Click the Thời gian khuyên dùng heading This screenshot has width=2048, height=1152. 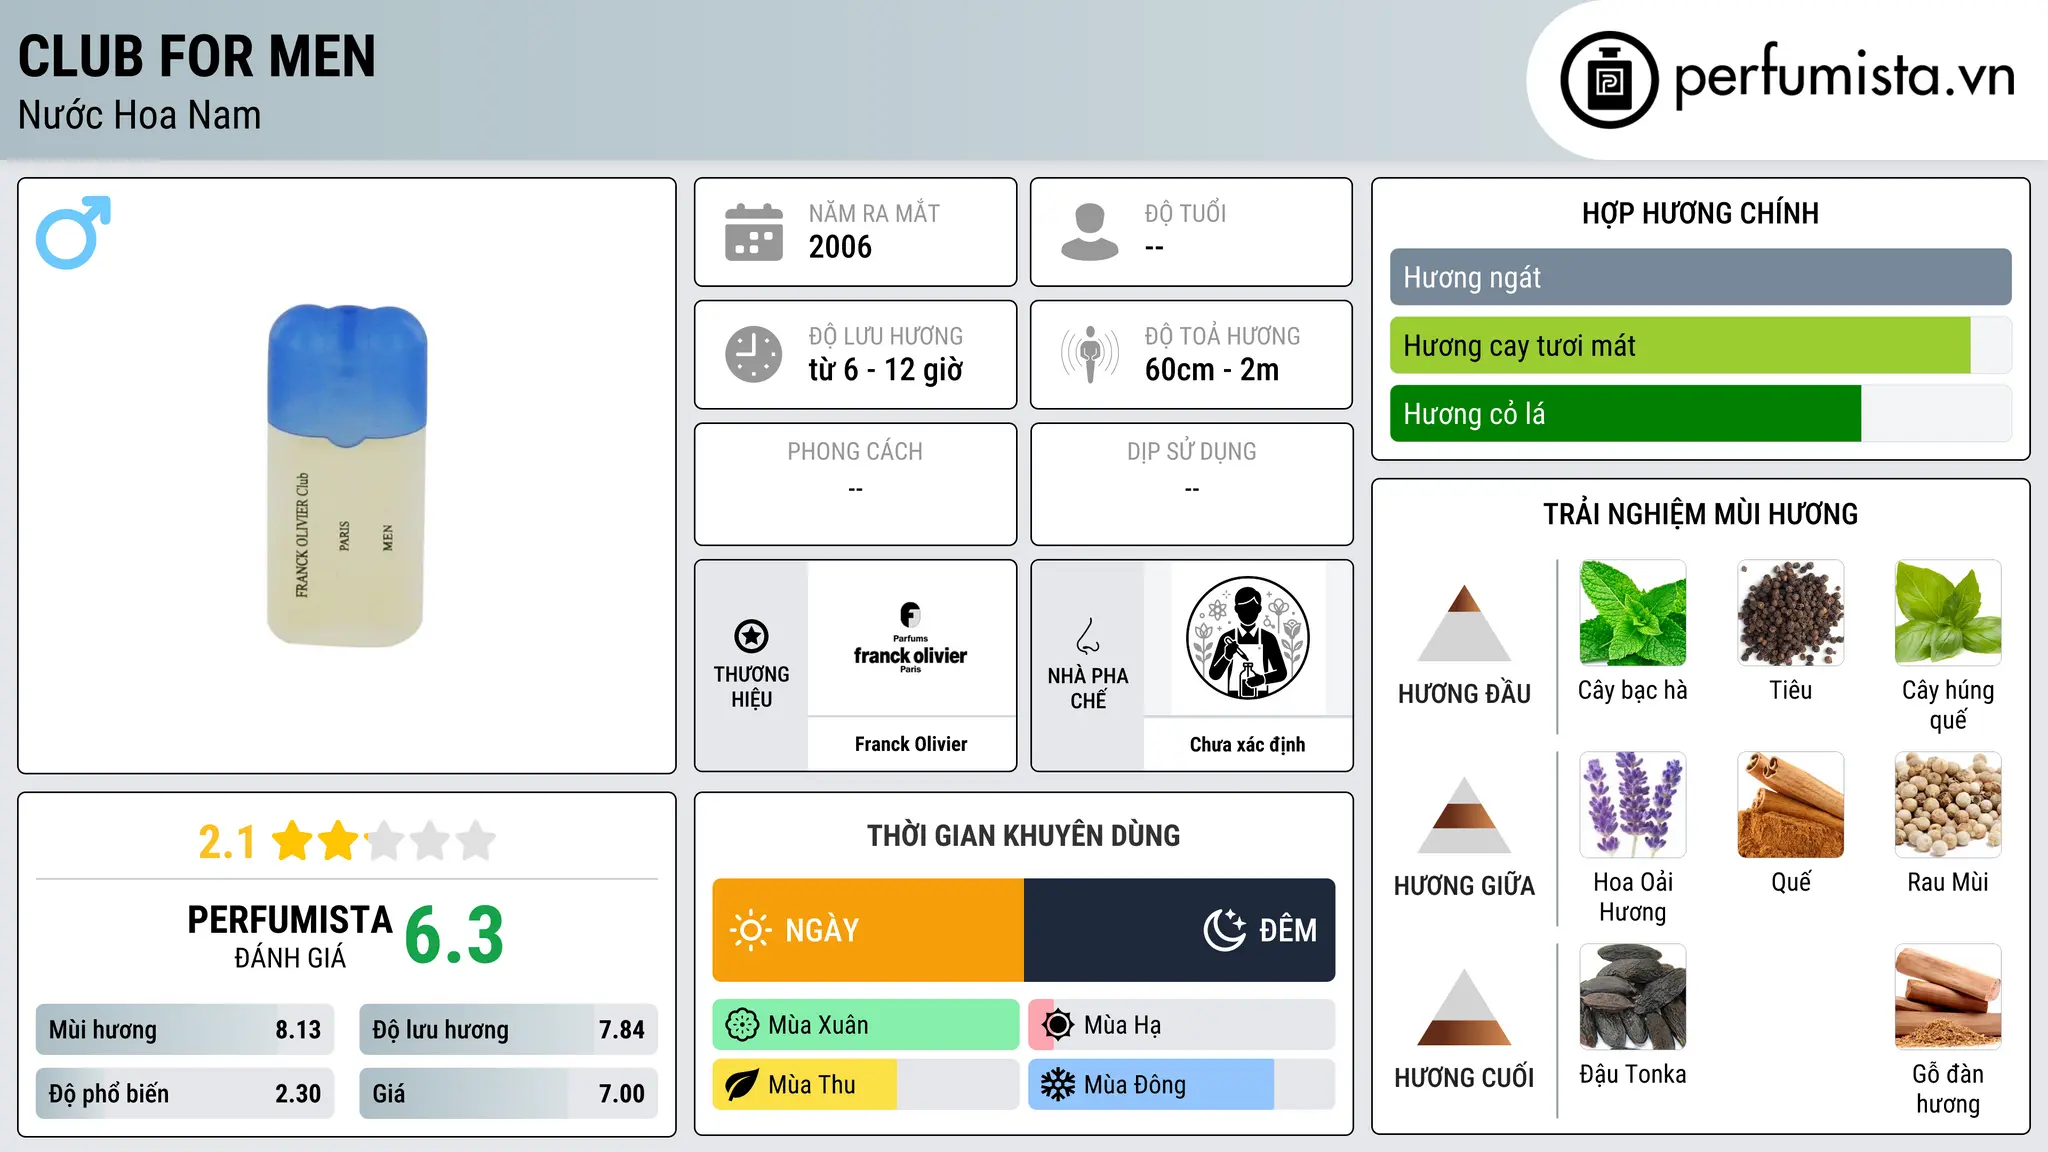(1024, 835)
